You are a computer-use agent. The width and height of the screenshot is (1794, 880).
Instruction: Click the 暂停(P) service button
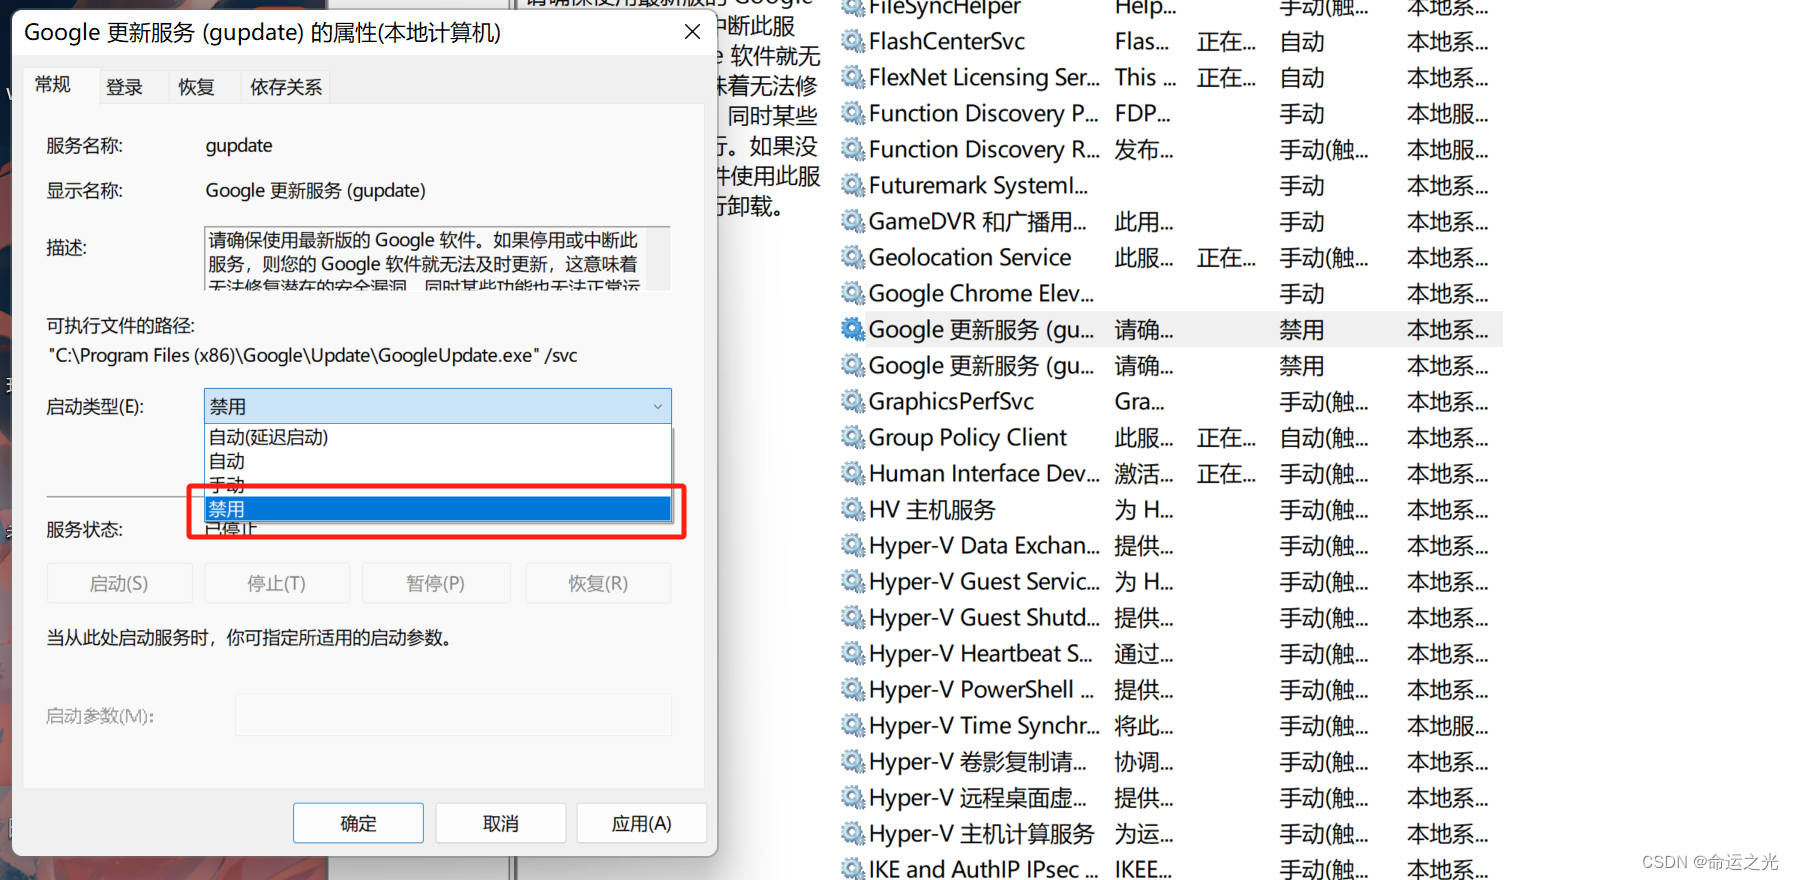(x=436, y=583)
